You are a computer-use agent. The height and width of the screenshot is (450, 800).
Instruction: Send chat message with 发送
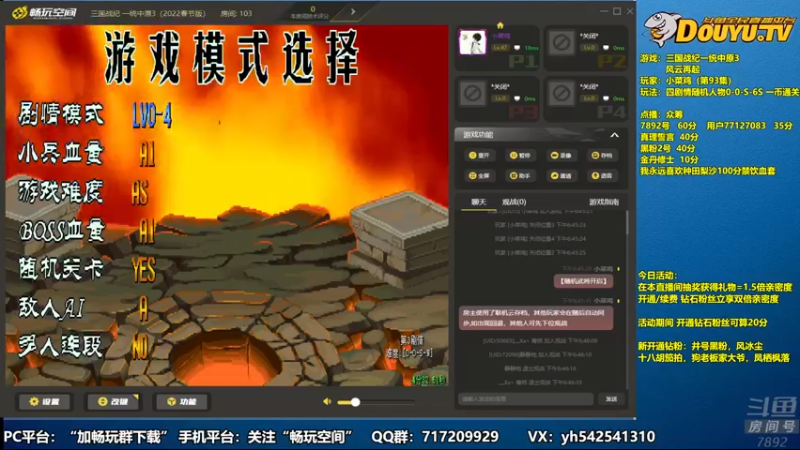click(611, 399)
